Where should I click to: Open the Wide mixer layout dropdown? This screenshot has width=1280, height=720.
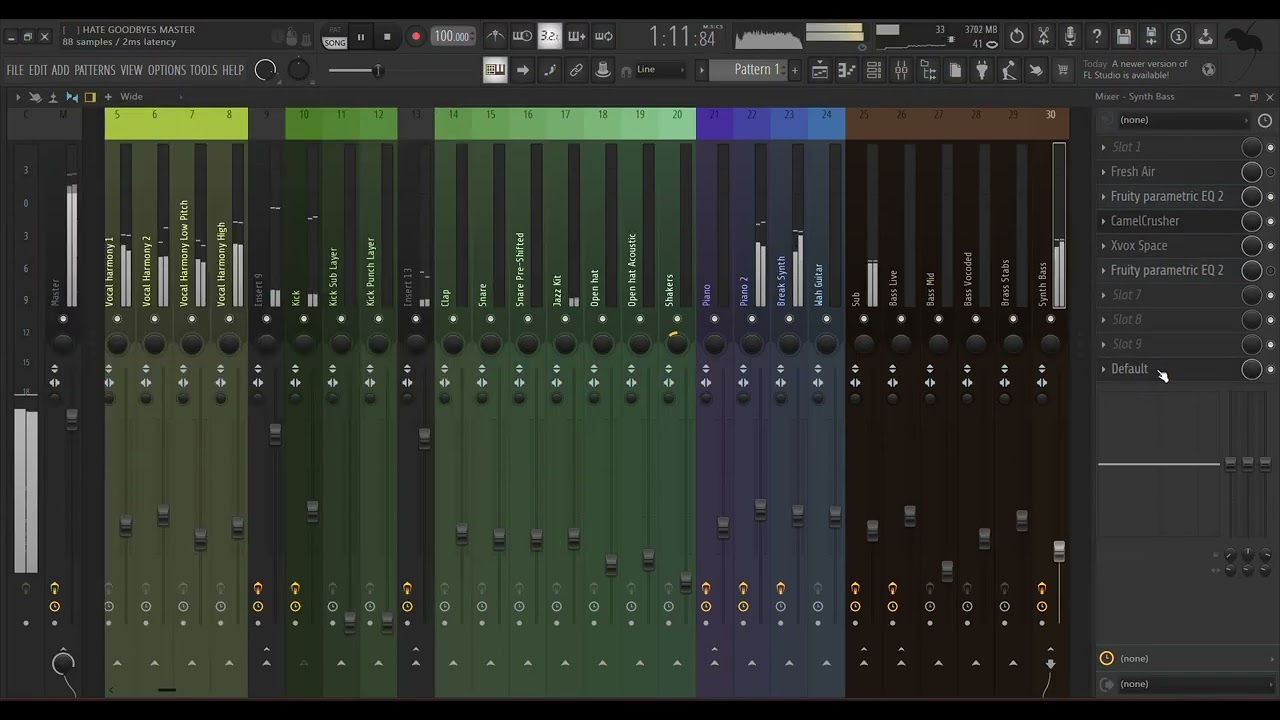(132, 97)
